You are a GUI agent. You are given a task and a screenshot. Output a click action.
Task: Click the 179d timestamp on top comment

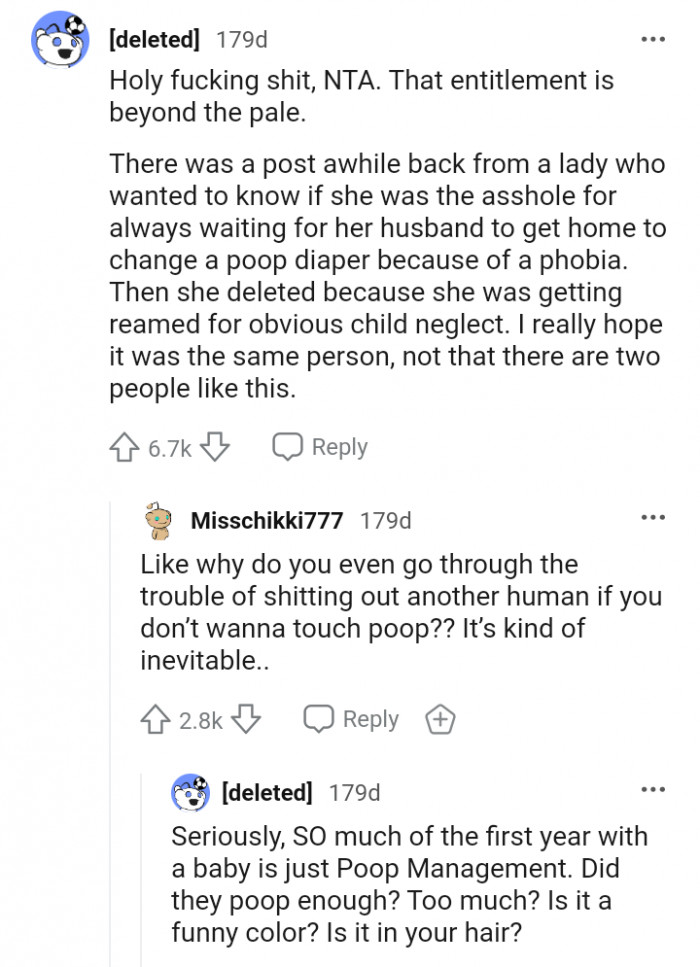click(x=242, y=39)
